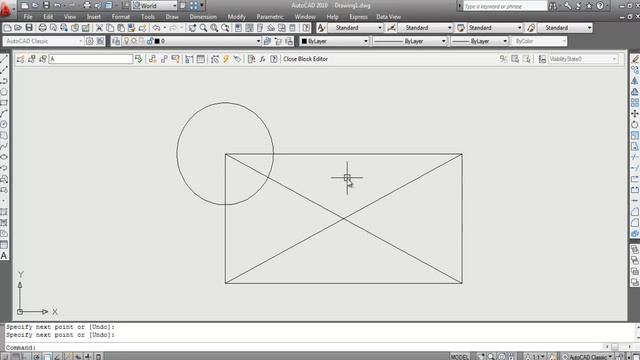Toggle the layer freeze sun icon

(134, 41)
